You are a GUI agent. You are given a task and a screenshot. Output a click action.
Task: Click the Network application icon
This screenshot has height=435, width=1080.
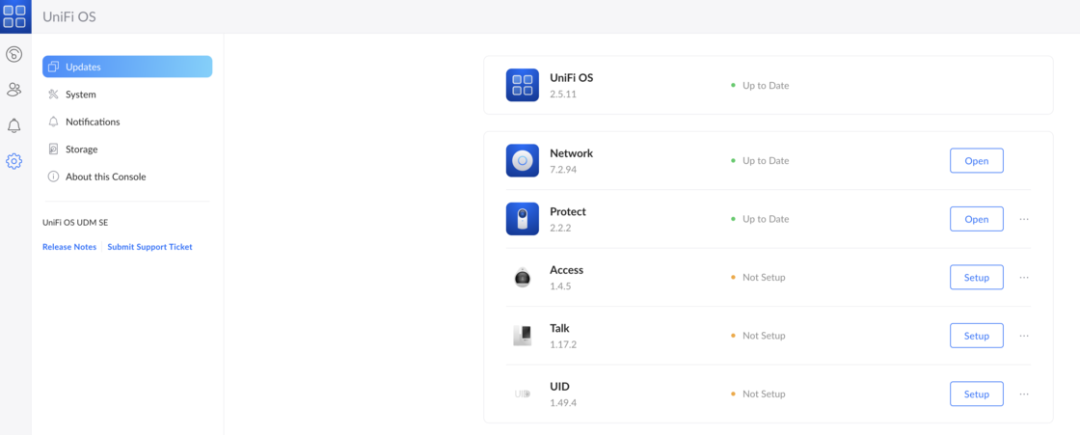pyautogui.click(x=522, y=160)
